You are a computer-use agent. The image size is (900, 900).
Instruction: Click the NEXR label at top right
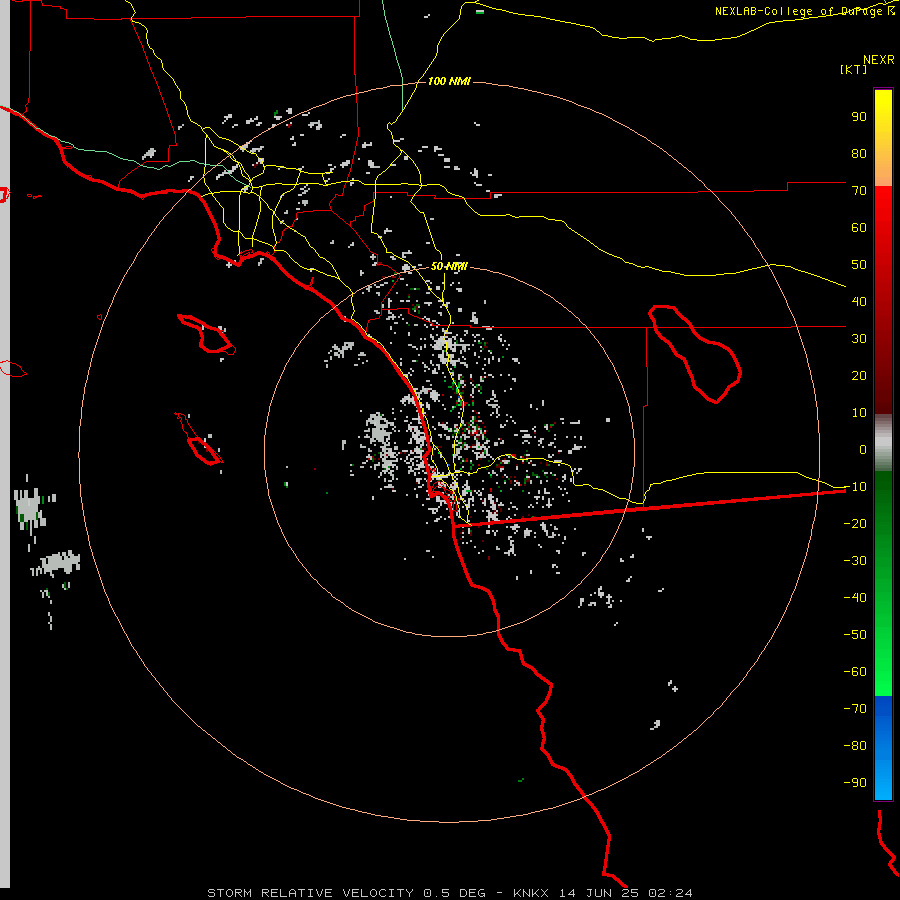point(879,60)
